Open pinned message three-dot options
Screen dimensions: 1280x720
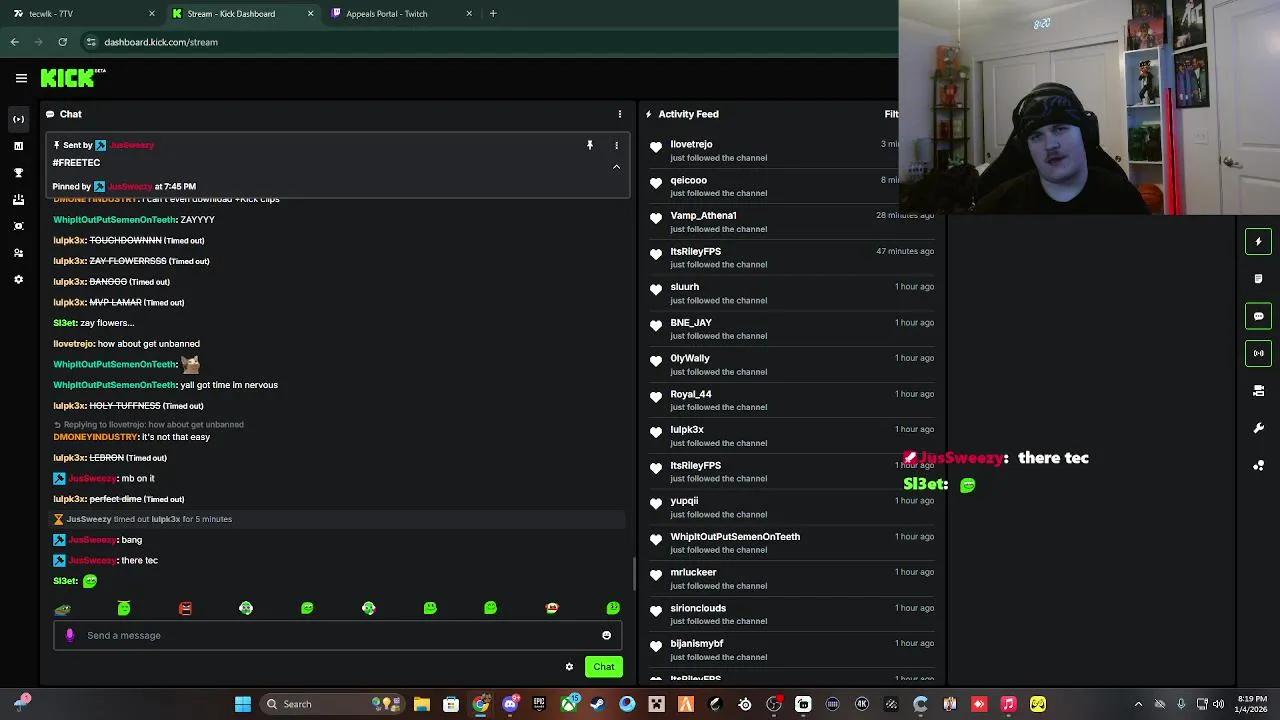(x=616, y=145)
